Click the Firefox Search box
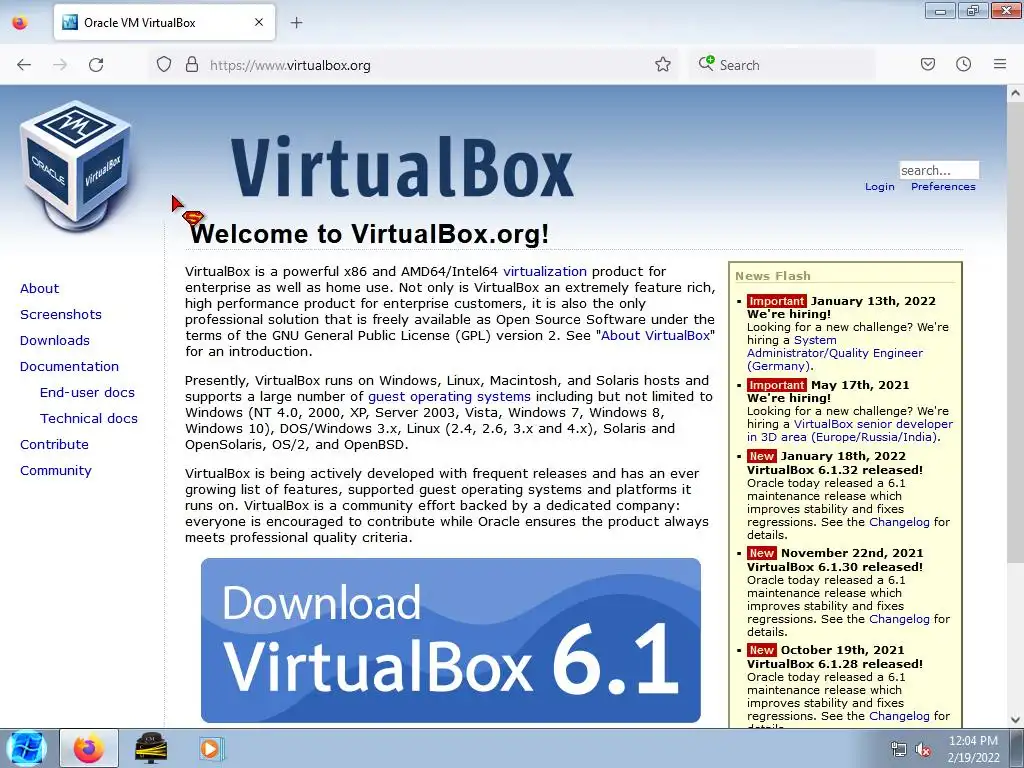The width and height of the screenshot is (1024, 768). point(782,65)
